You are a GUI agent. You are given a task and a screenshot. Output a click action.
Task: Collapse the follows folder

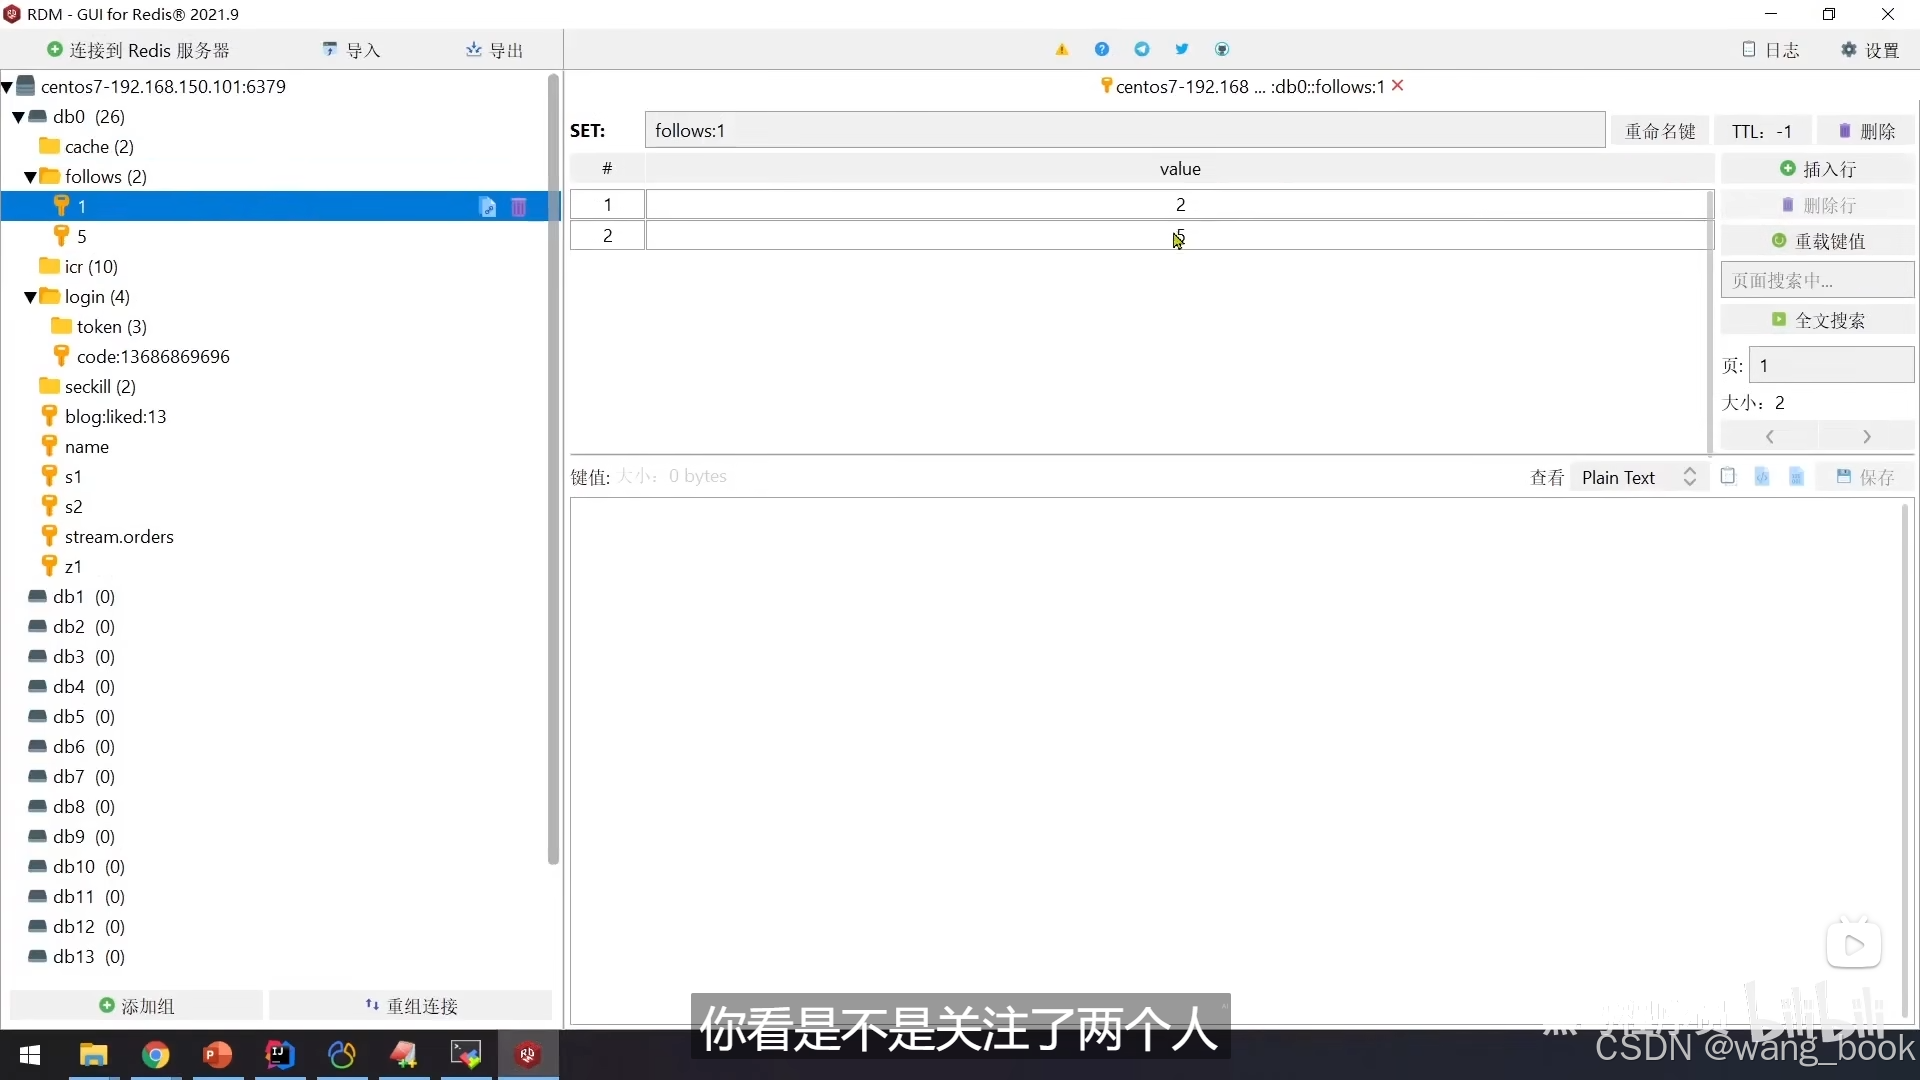pyautogui.click(x=31, y=177)
